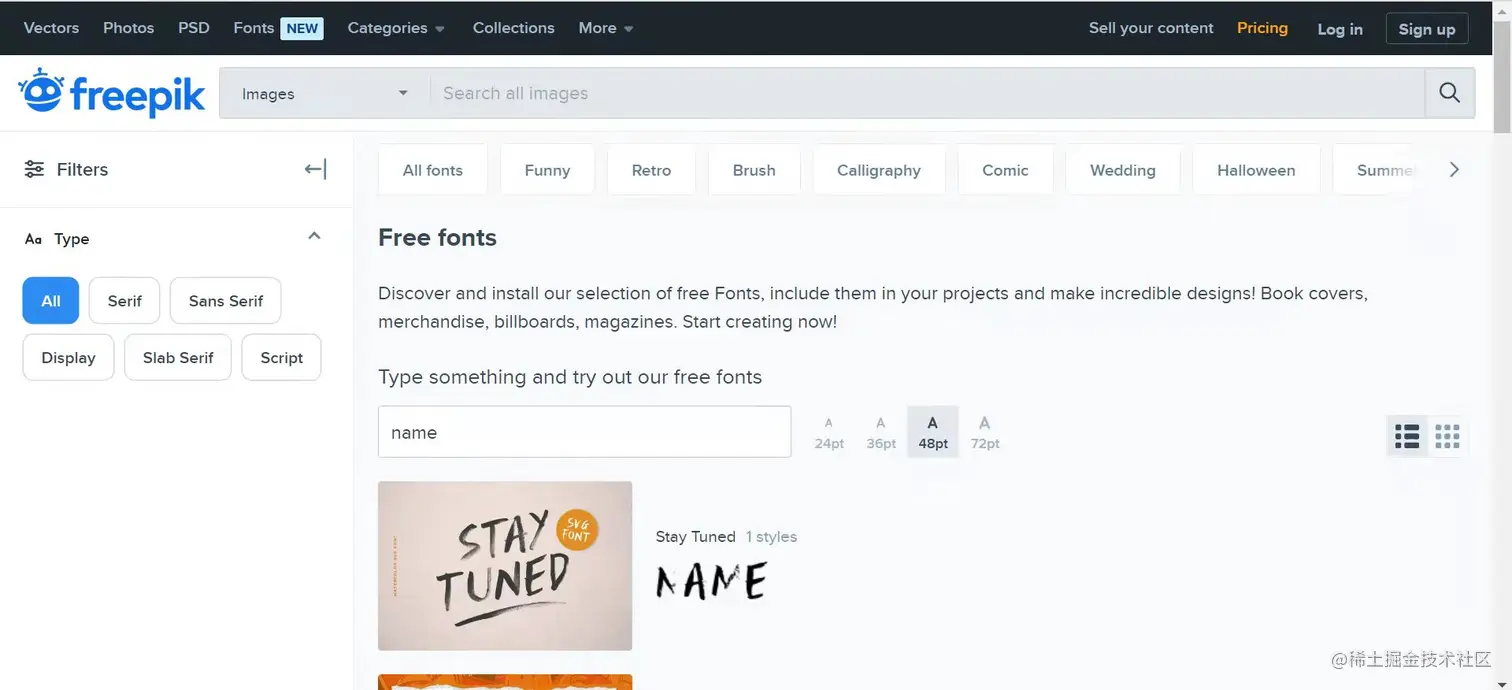
Task: Switch to the Calligraphy fonts tab
Action: [x=878, y=169]
